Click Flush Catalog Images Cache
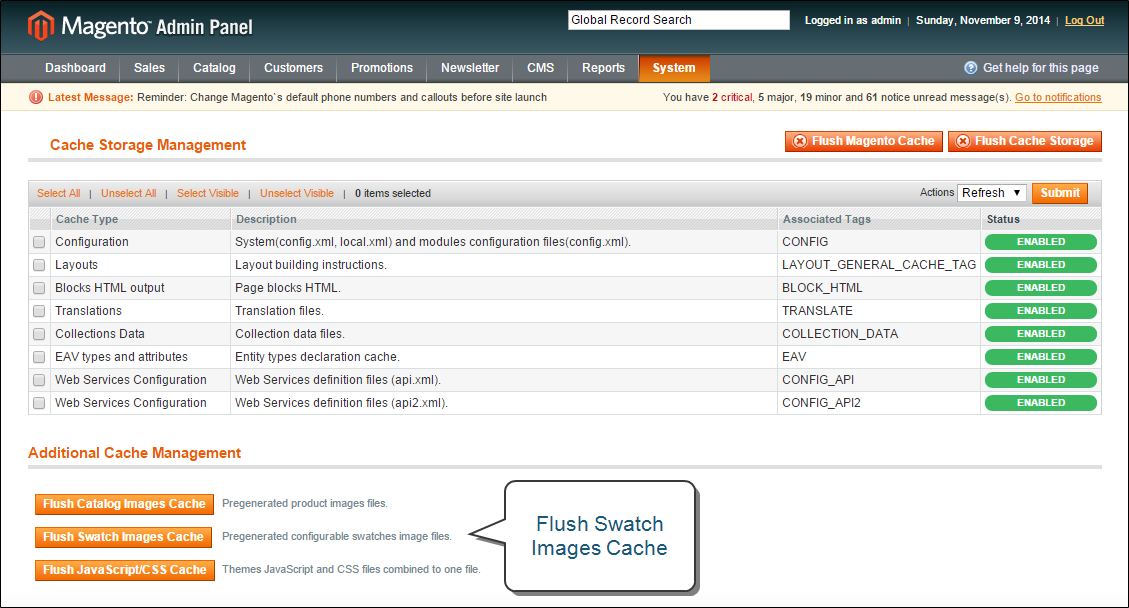 (124, 504)
